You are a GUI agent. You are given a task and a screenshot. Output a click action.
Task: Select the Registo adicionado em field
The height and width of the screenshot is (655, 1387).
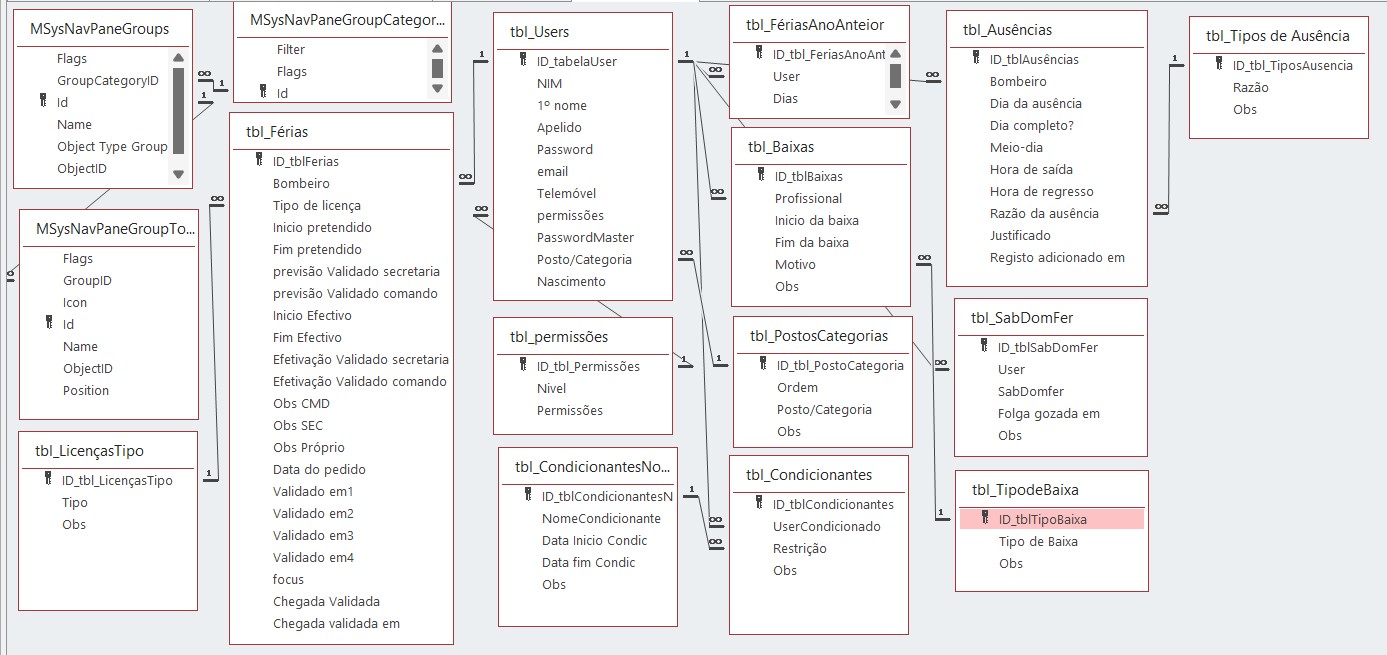[x=1057, y=257]
